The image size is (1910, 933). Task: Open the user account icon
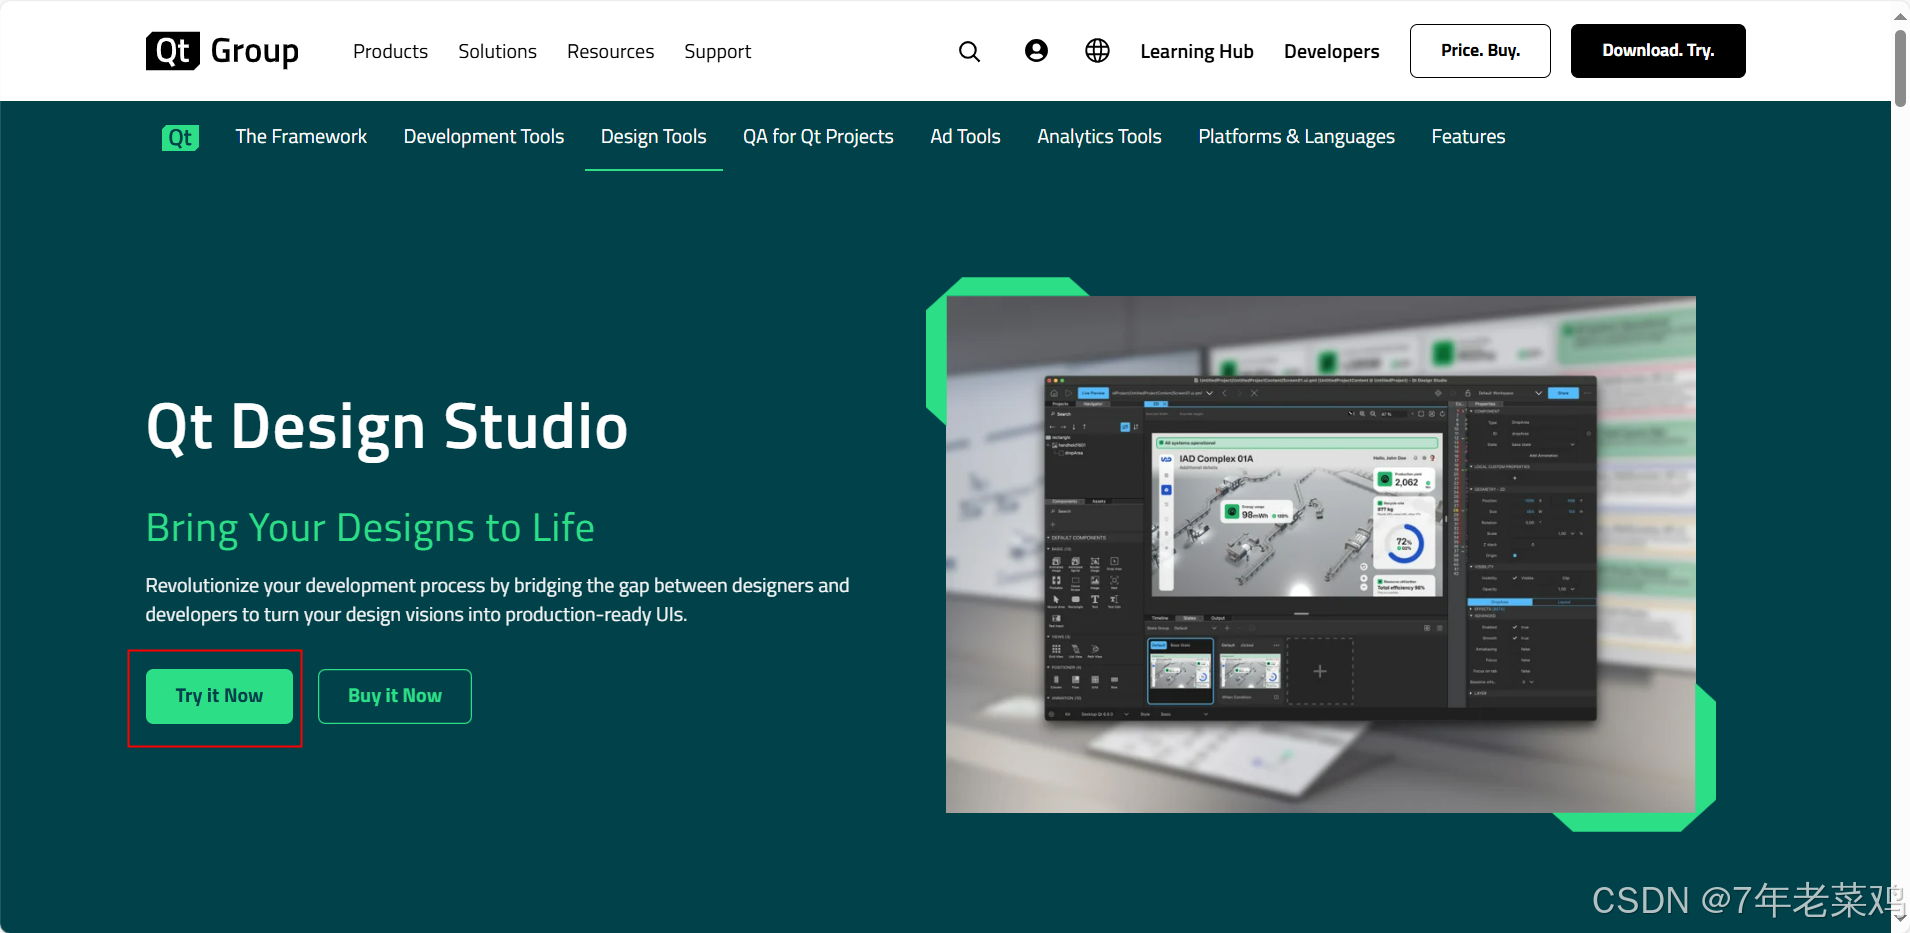(x=1036, y=51)
